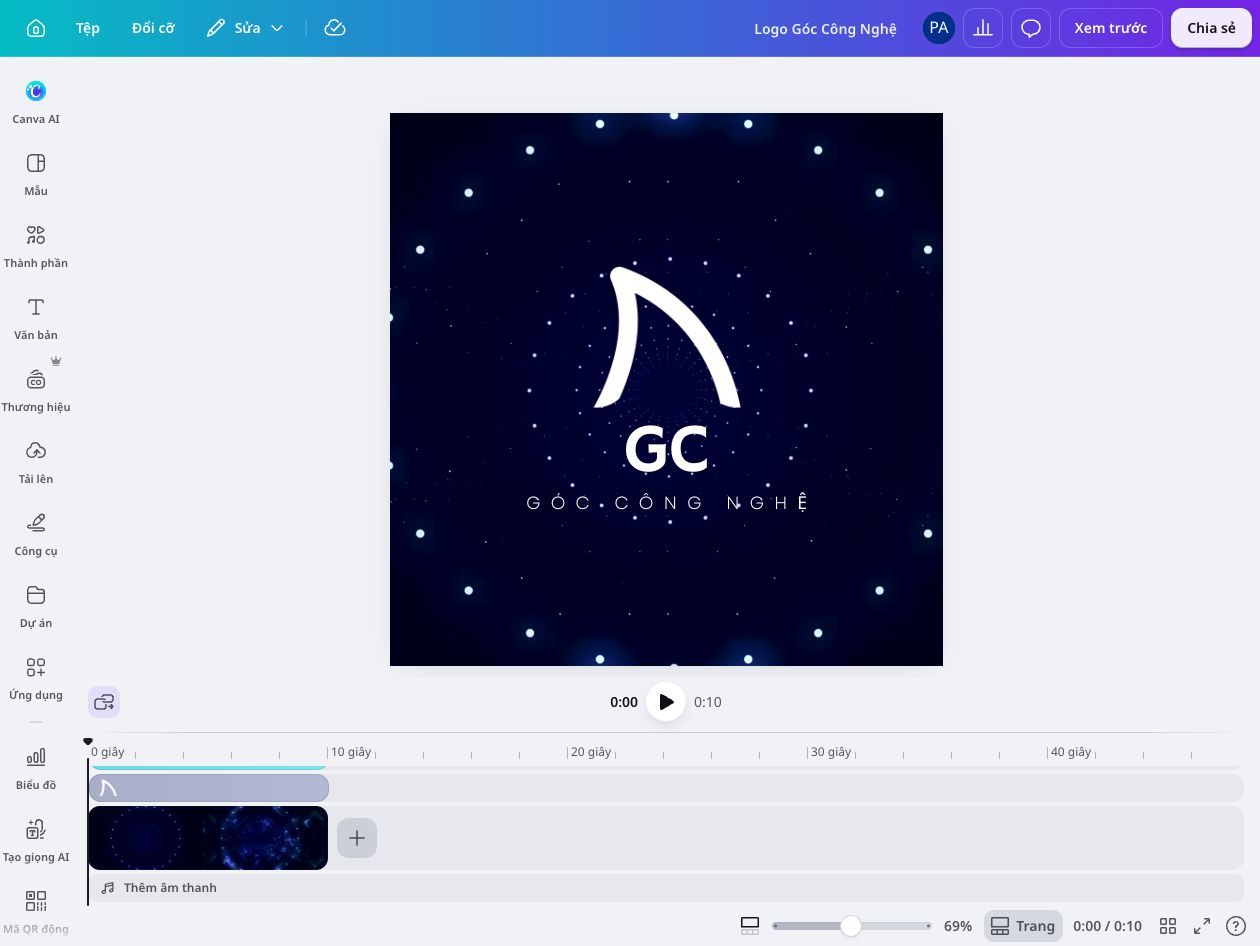Viewport: 1260px width, 946px height.
Task: Adjust the zoom slider handle
Action: click(850, 926)
